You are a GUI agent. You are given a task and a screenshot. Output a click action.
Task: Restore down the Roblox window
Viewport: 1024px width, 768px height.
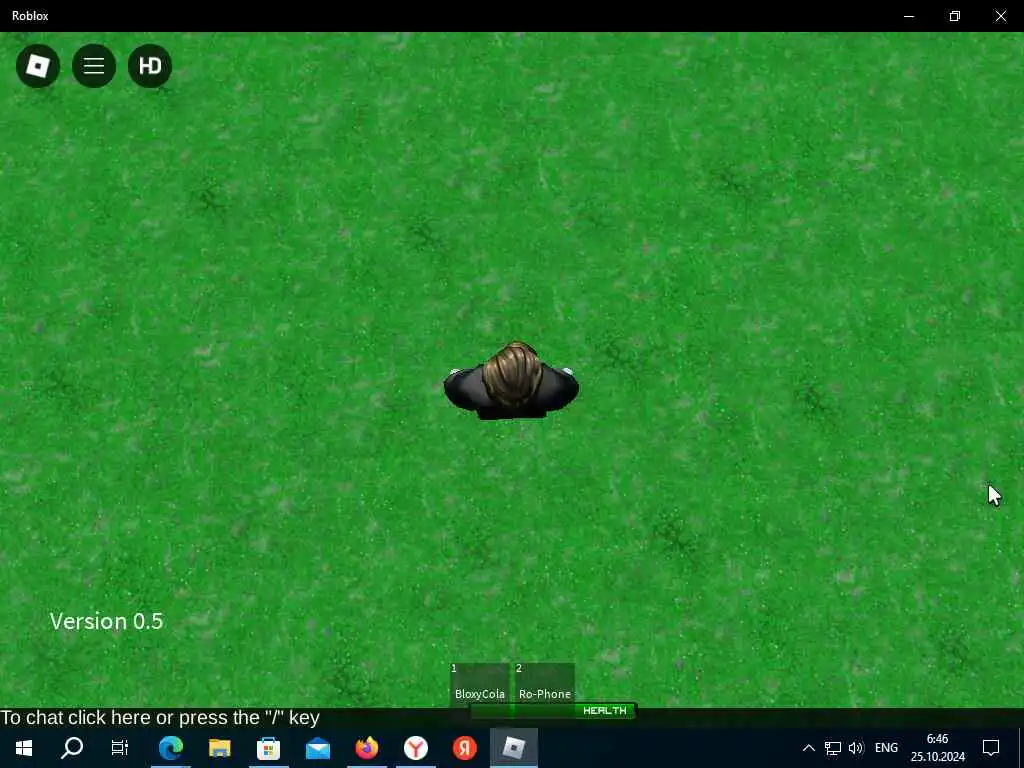[x=955, y=16]
